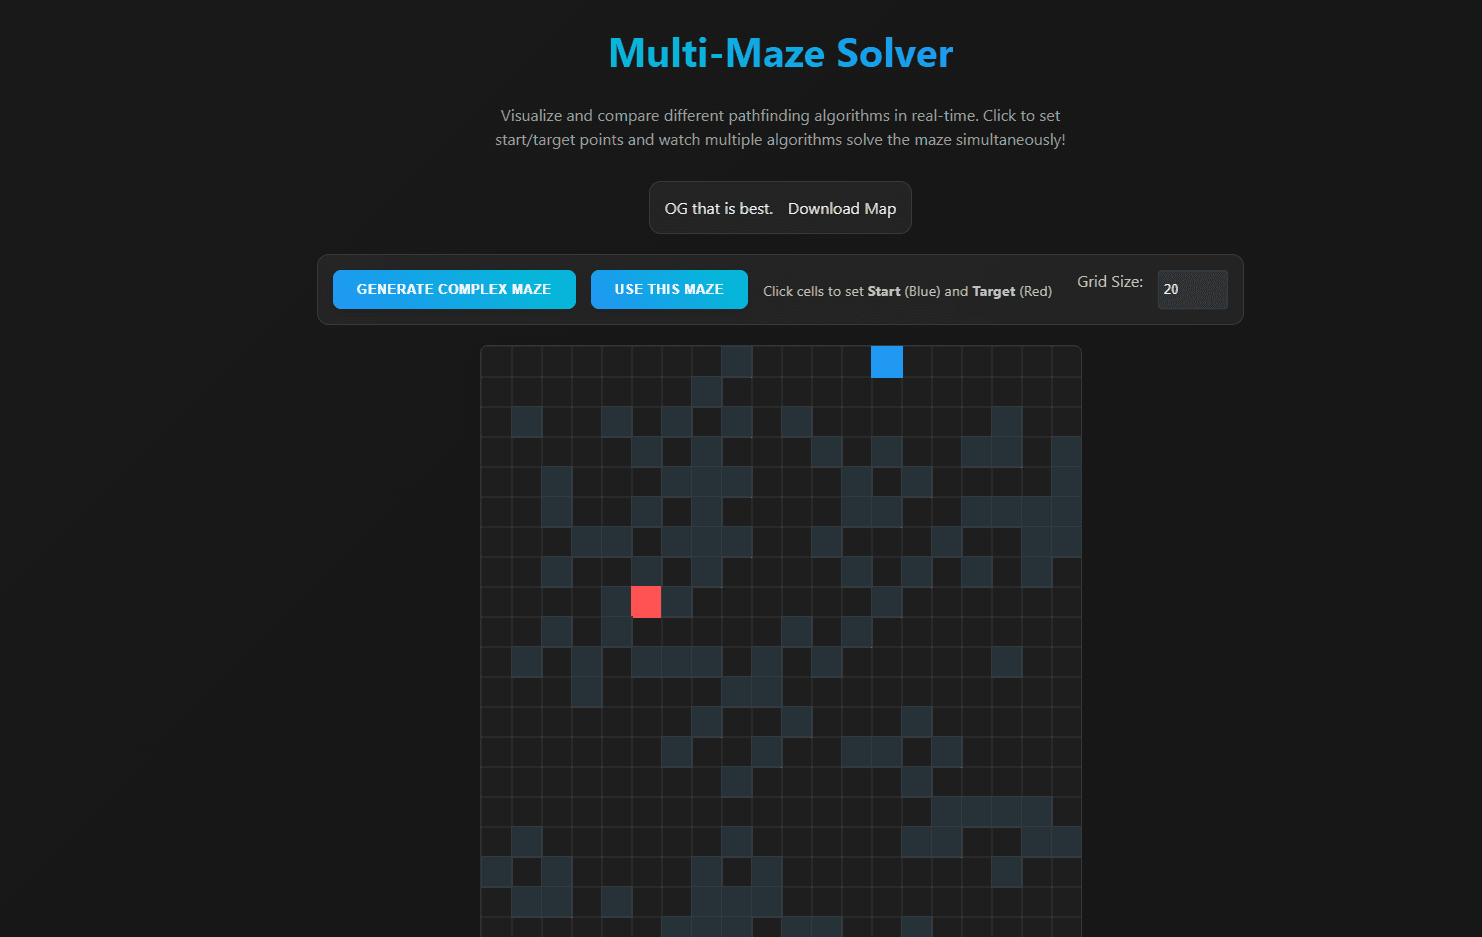Screen dimensions: 1482x937
Task: Click the top-left corner cell of the maze
Action: click(x=496, y=361)
